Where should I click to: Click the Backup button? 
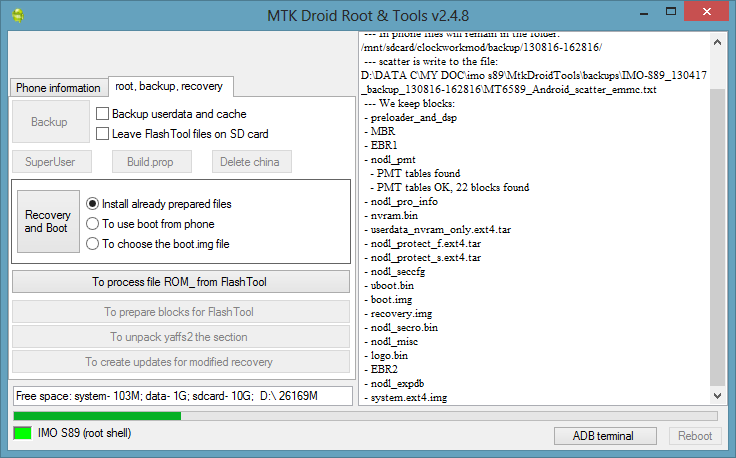[51, 122]
